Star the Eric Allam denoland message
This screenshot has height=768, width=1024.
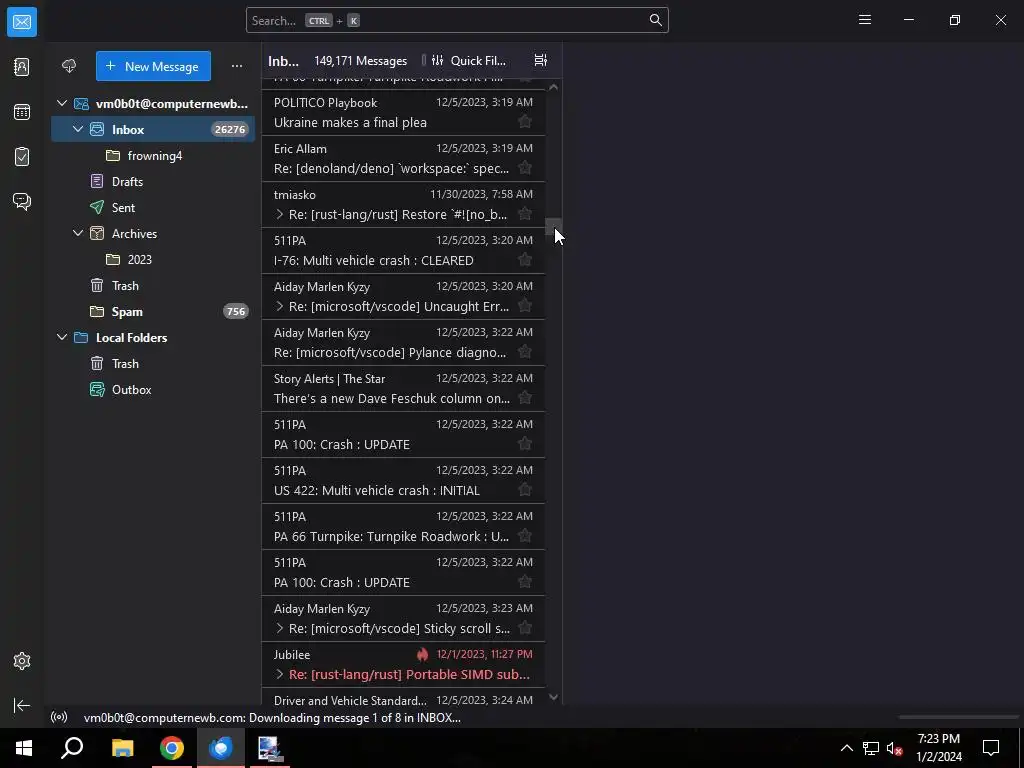click(524, 168)
